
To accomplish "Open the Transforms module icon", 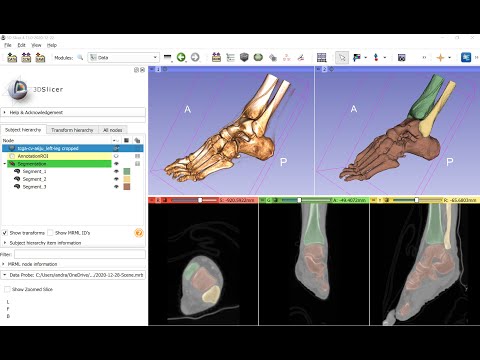I will coord(273,58).
